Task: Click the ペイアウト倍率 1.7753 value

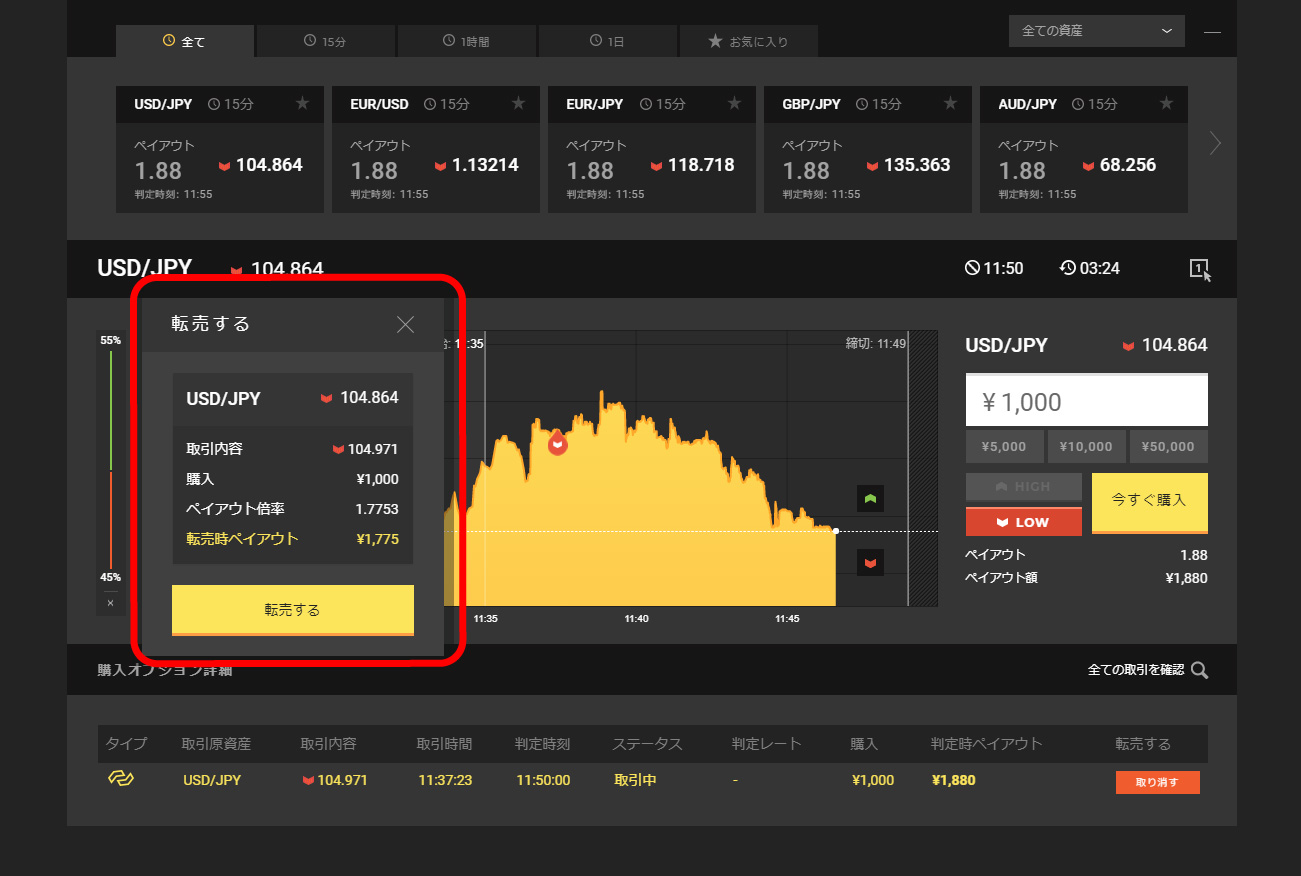Action: (377, 509)
